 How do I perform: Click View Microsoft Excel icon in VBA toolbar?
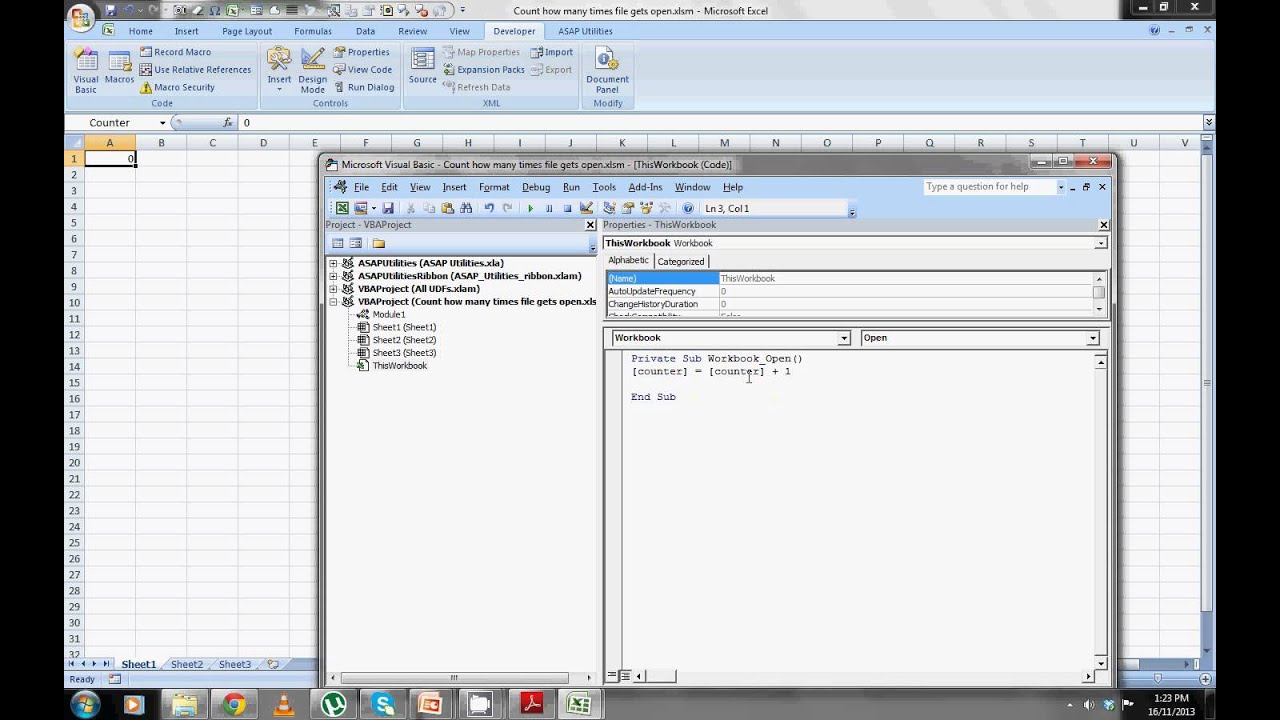[342, 208]
